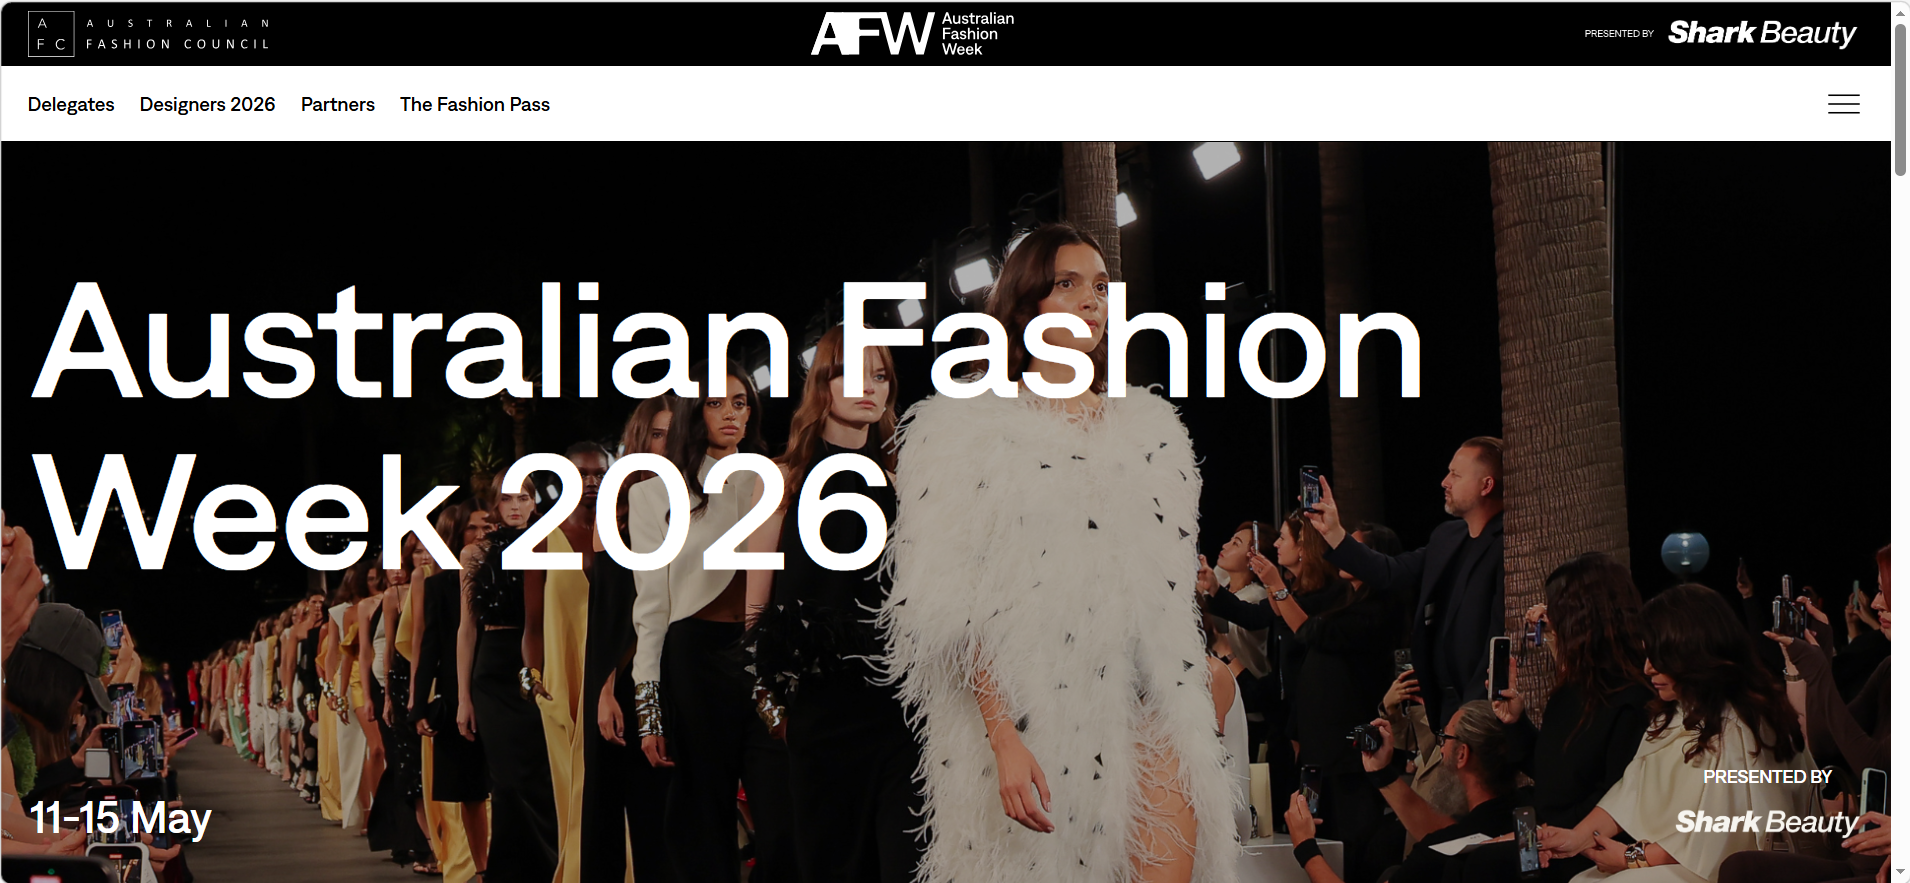Open the Partners nav link

pos(338,104)
